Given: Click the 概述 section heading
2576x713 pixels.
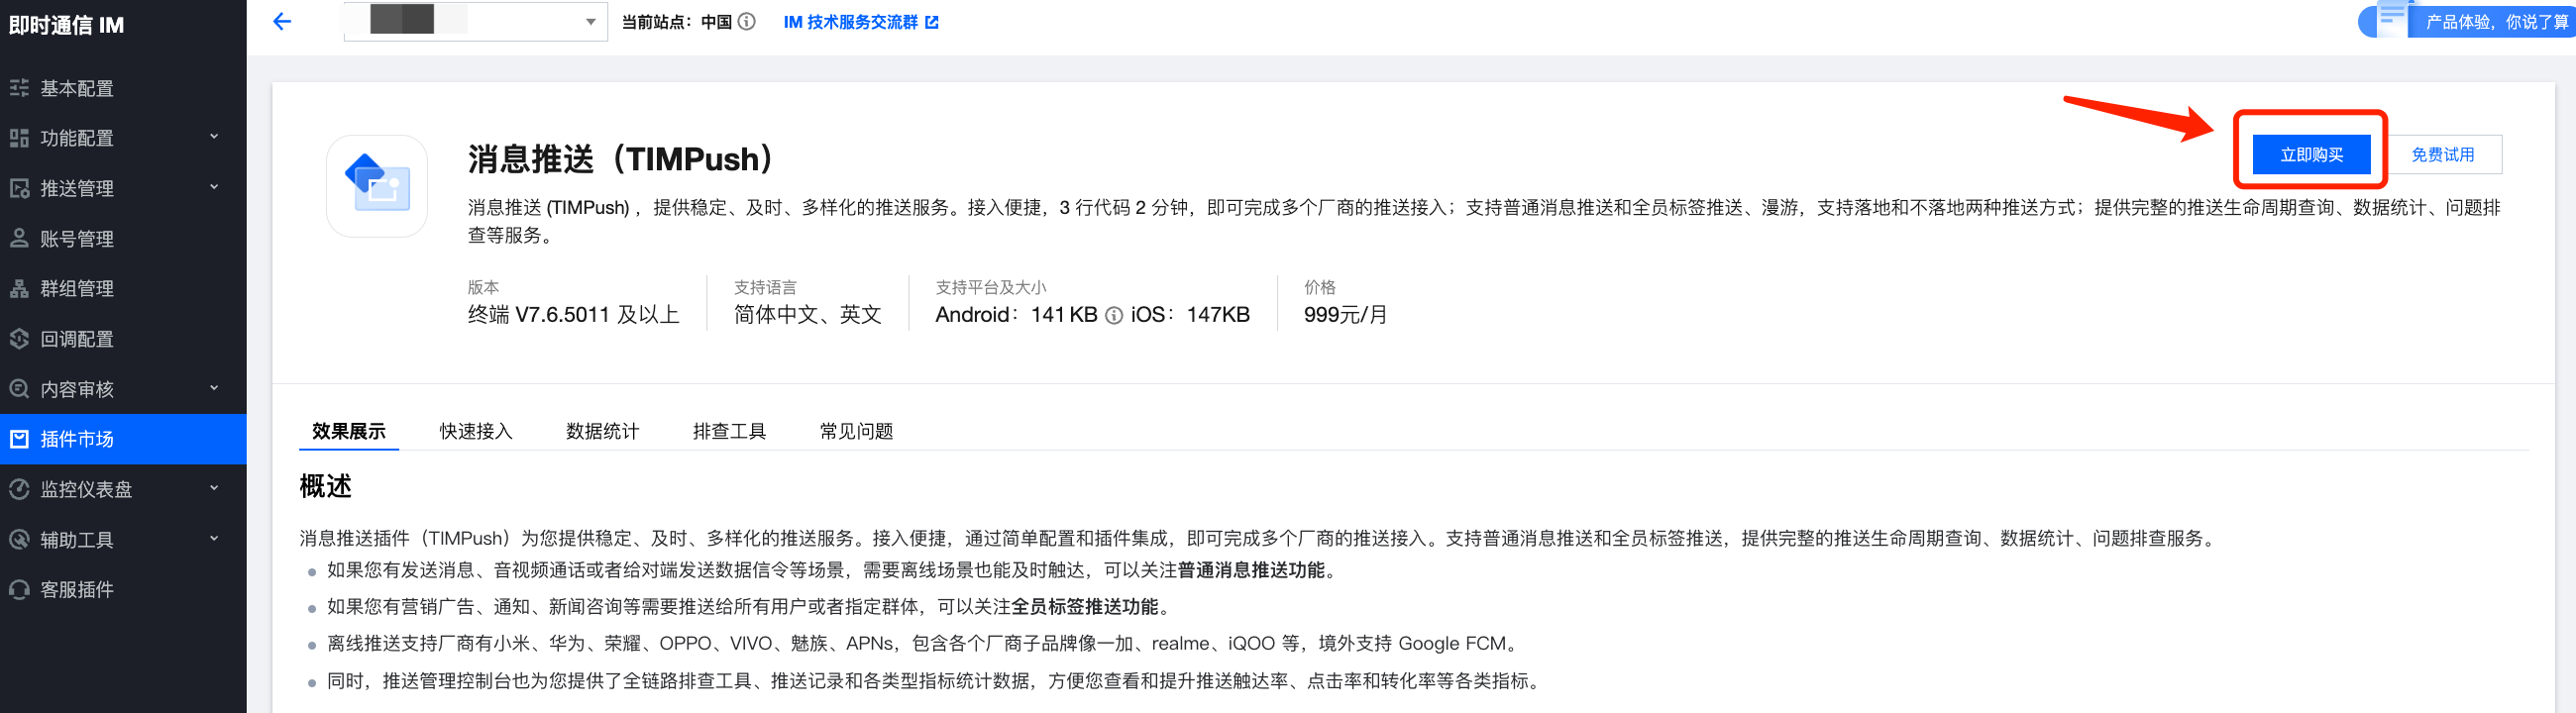Looking at the screenshot, I should [x=325, y=487].
